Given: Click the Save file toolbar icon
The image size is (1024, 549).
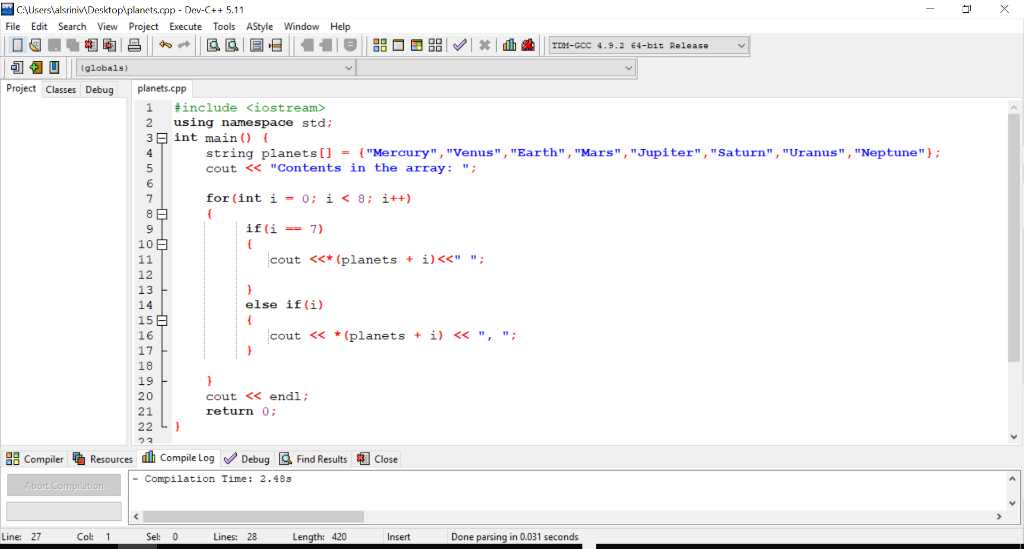Looking at the screenshot, I should point(54,45).
